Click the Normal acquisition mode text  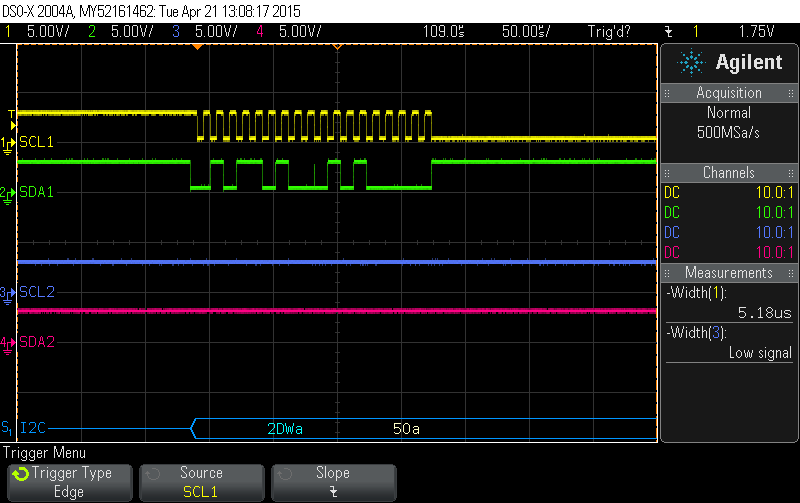(x=729, y=113)
